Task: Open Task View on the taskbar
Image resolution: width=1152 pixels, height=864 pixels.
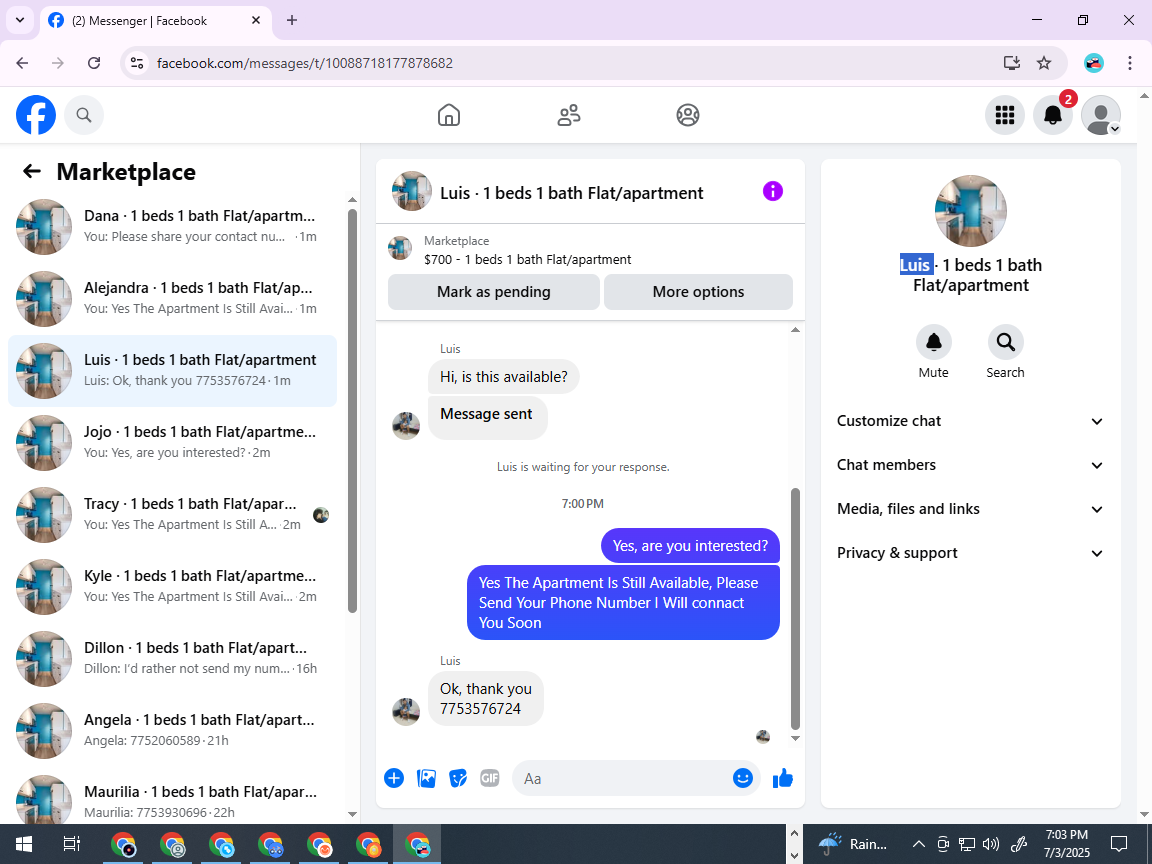Action: click(x=71, y=844)
